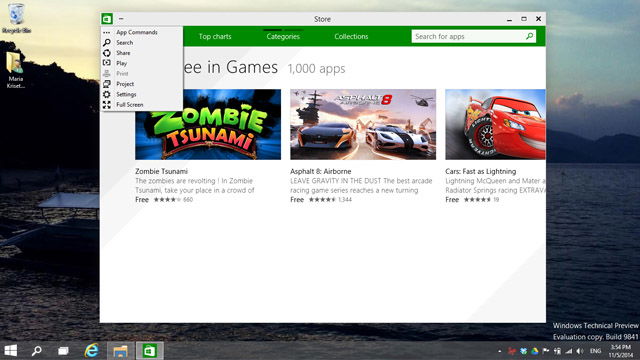Click the Asphalt 8: Airborne title link

point(320,171)
